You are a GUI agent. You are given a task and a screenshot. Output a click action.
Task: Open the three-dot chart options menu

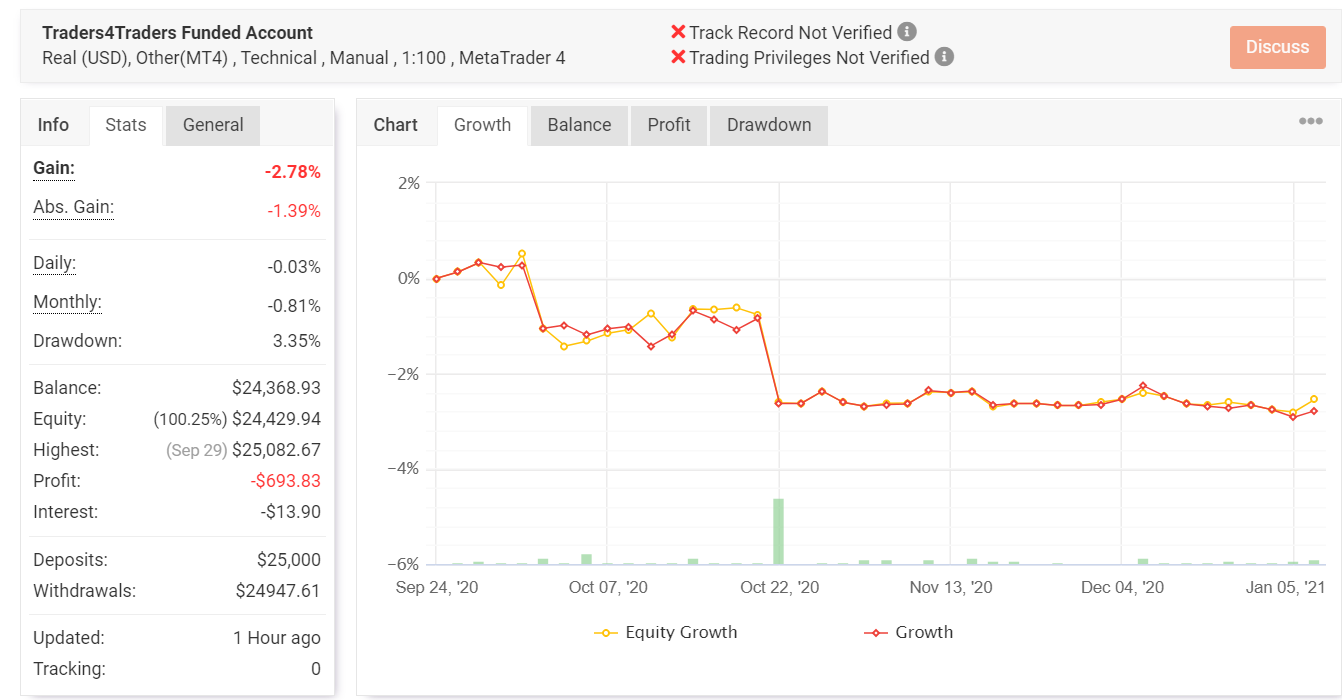[1310, 122]
